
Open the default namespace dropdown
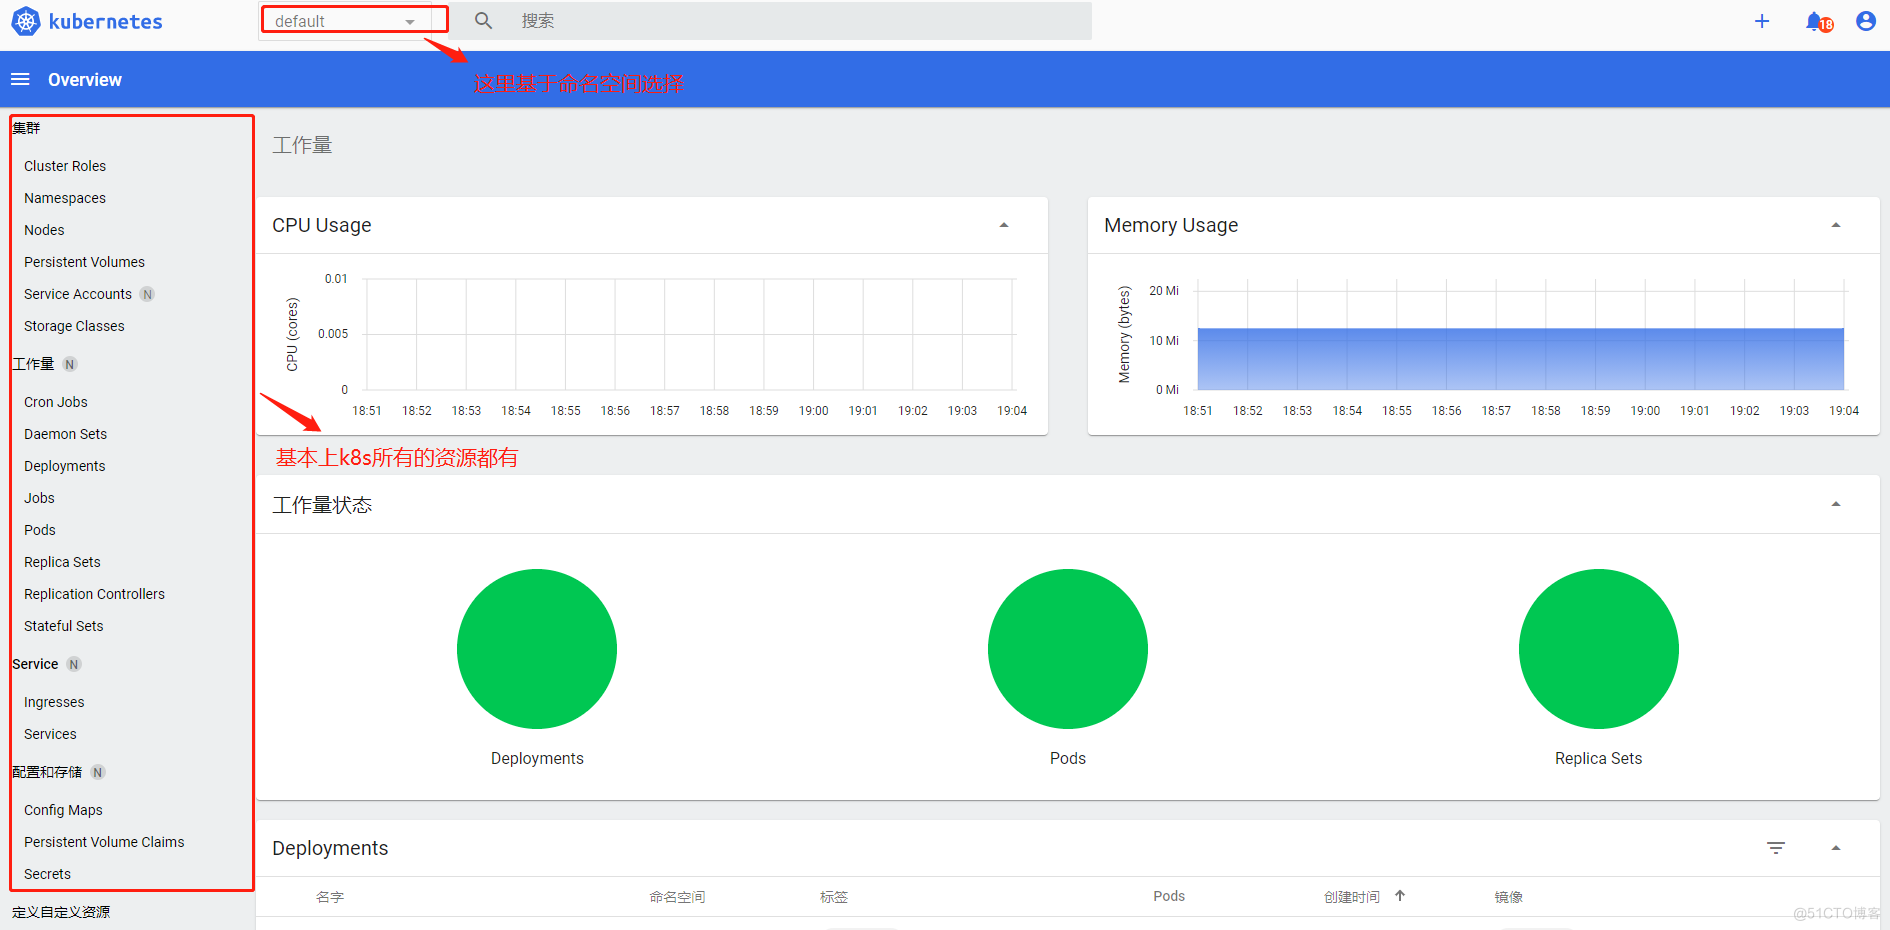(346, 21)
